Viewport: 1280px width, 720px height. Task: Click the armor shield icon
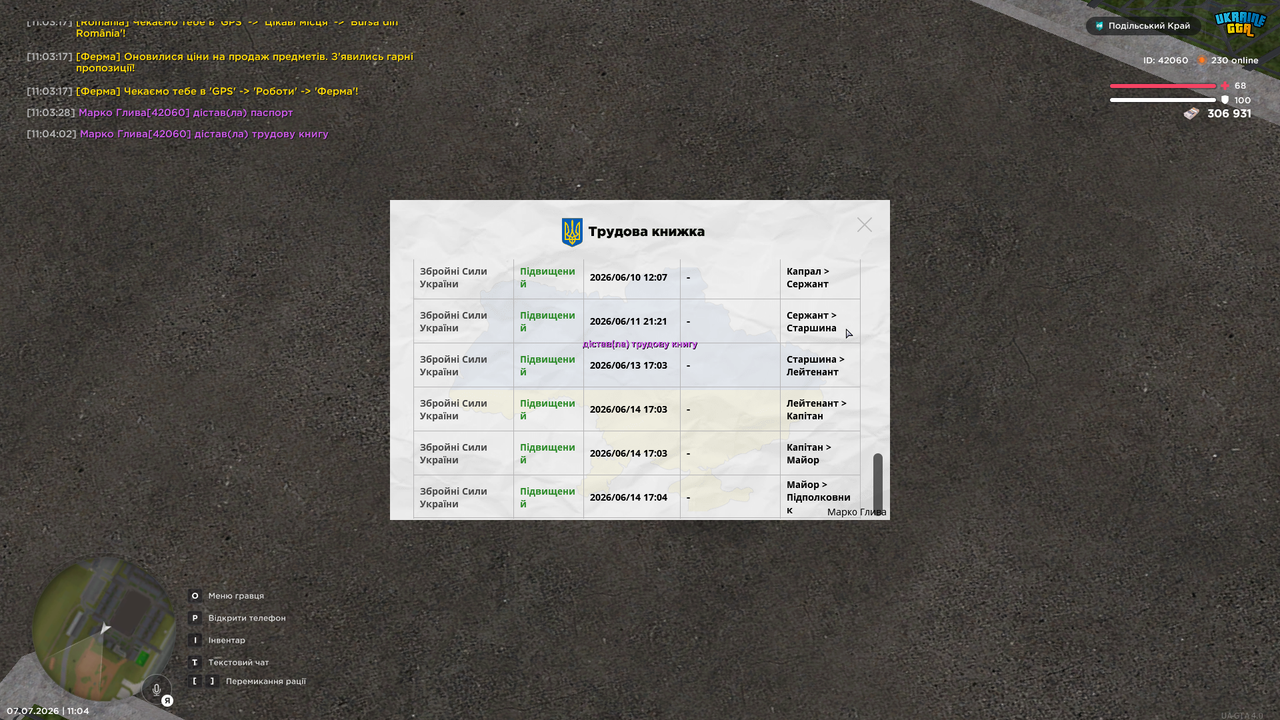[x=1225, y=100]
